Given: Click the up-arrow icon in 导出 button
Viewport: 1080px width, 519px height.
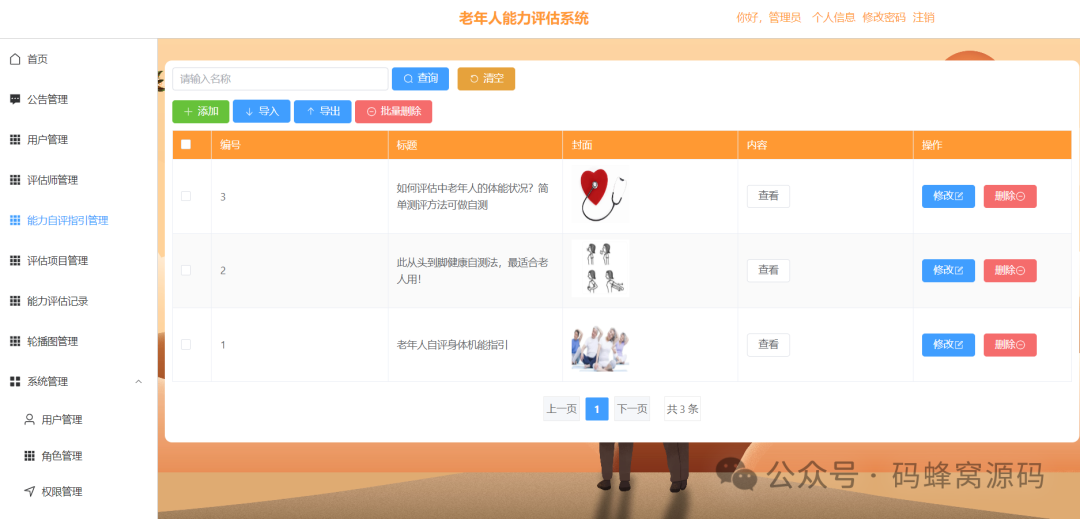Looking at the screenshot, I should pos(311,112).
